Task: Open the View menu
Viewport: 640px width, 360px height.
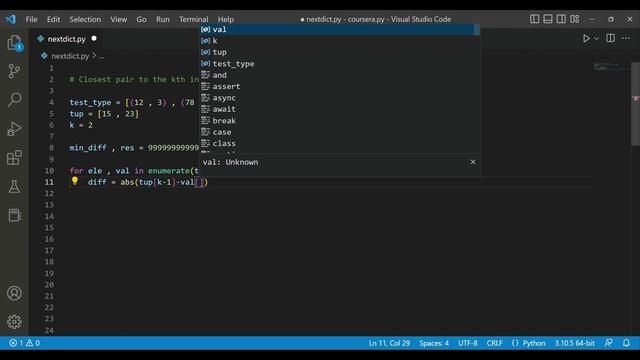Action: [x=119, y=19]
